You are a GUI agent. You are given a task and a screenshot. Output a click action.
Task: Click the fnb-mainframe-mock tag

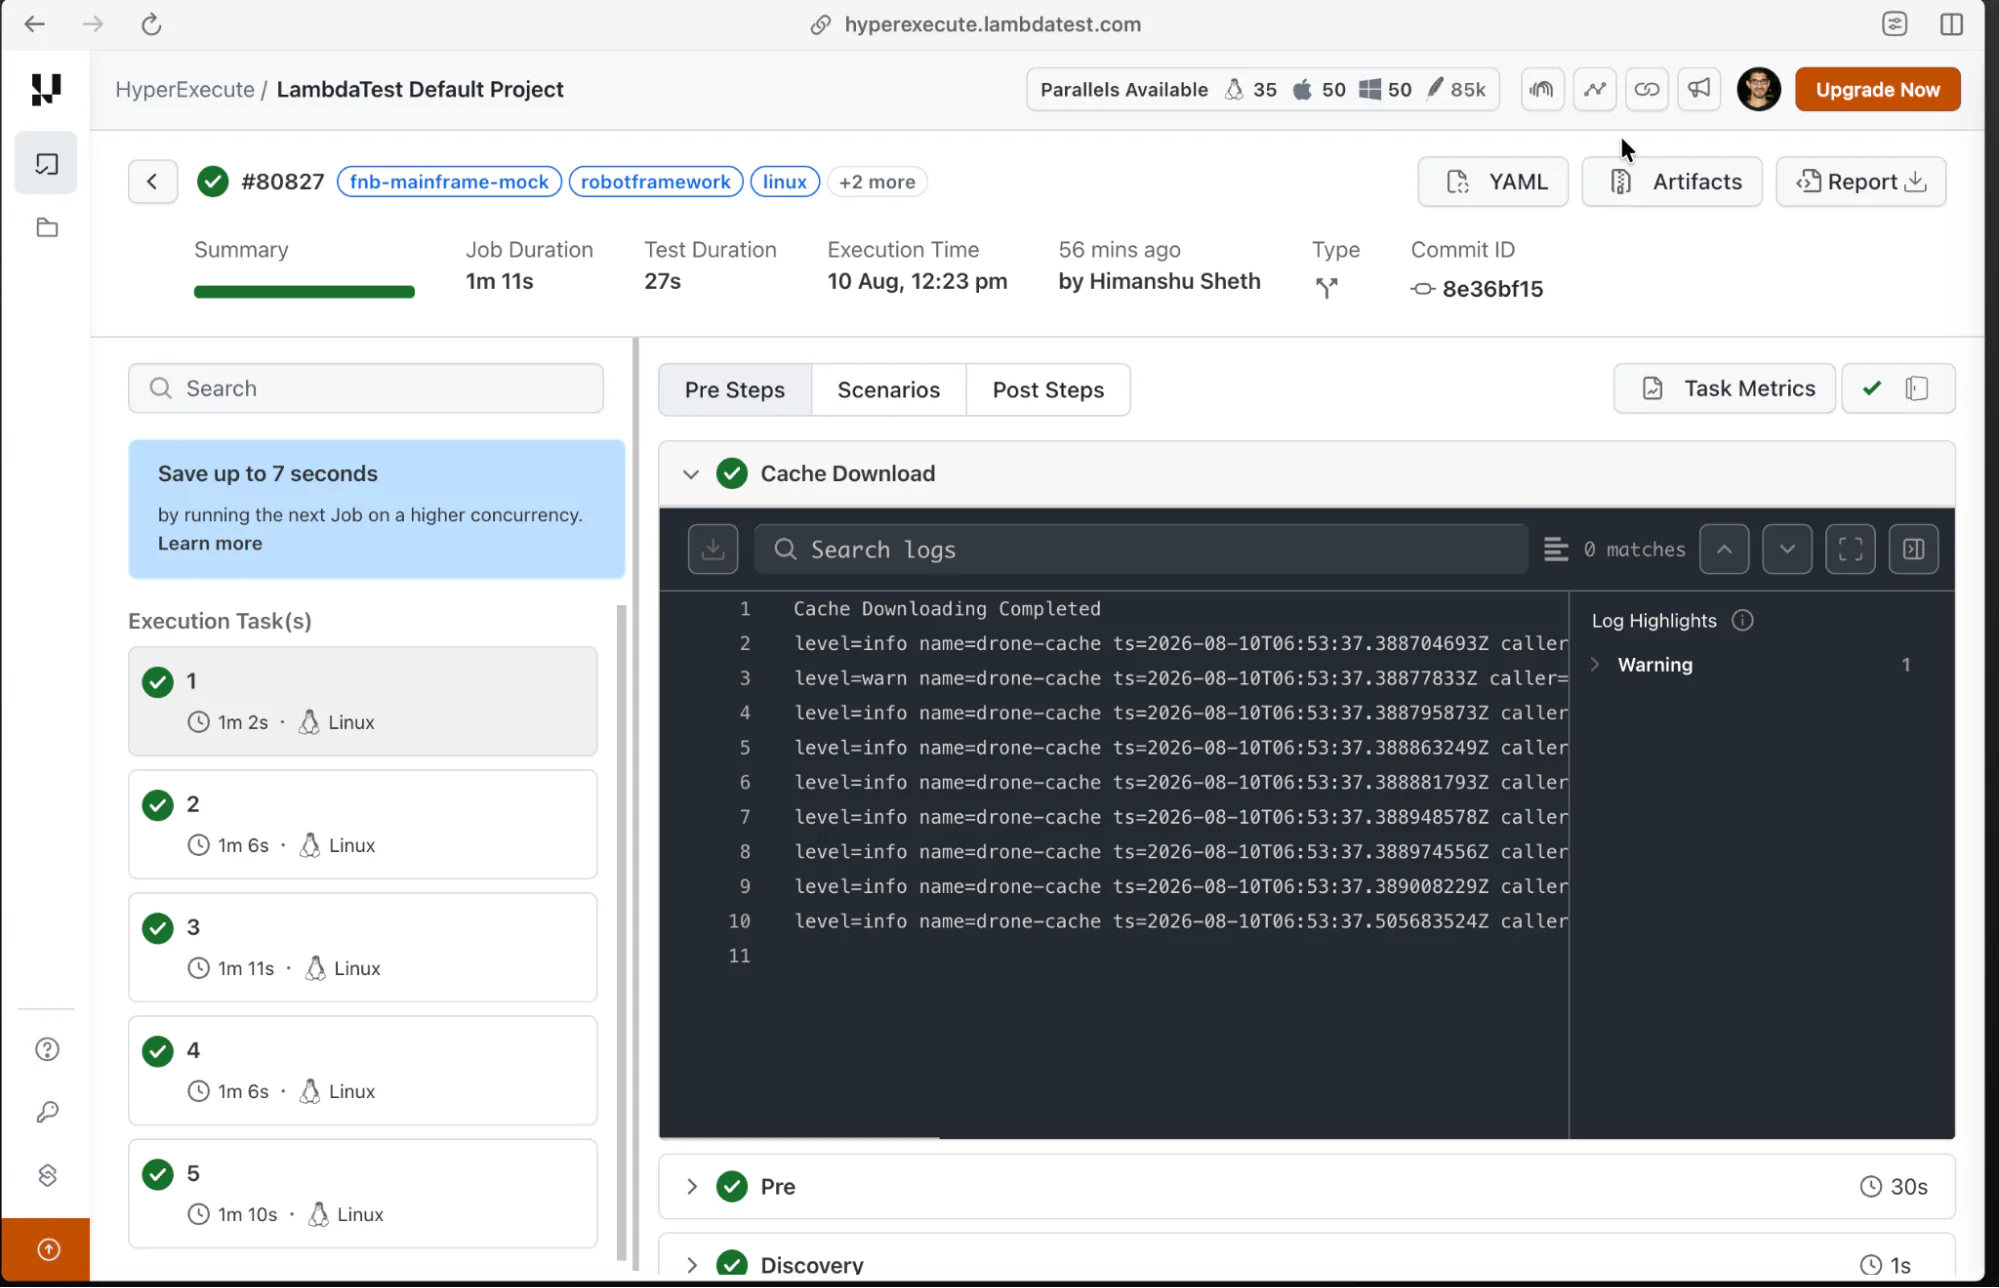[x=449, y=181]
